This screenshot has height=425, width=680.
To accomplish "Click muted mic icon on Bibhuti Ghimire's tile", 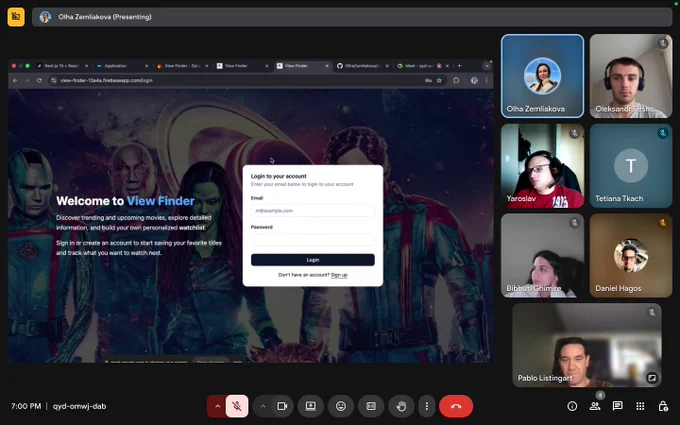I will pyautogui.click(x=574, y=223).
